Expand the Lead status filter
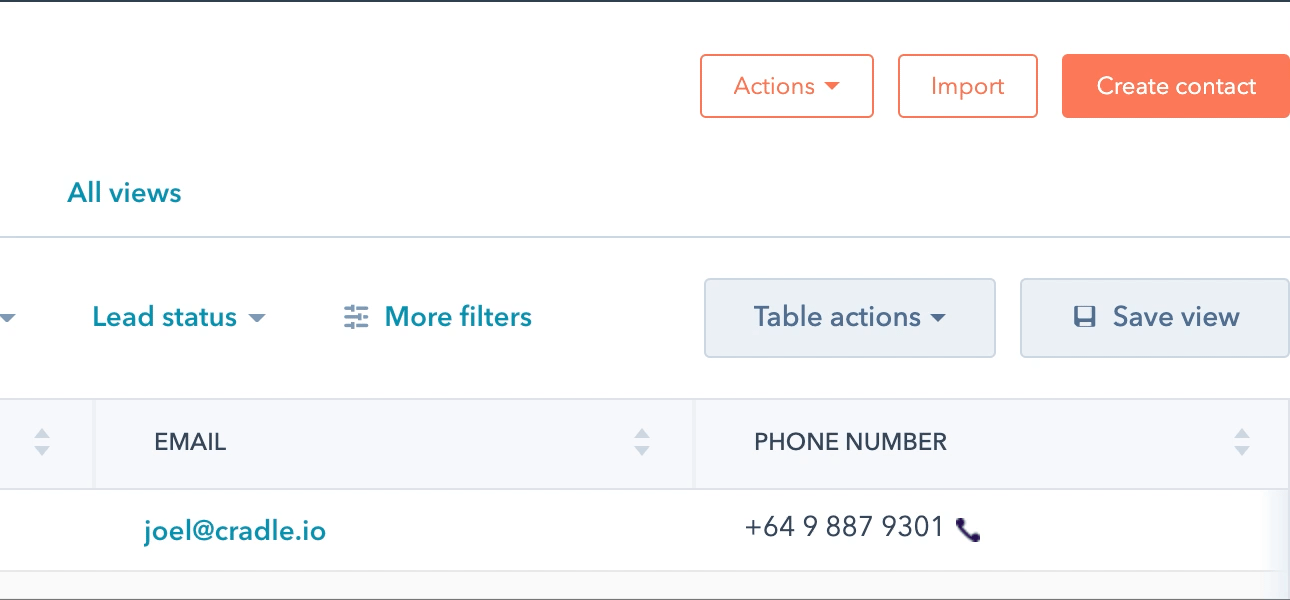The width and height of the screenshot is (1290, 600). click(178, 318)
